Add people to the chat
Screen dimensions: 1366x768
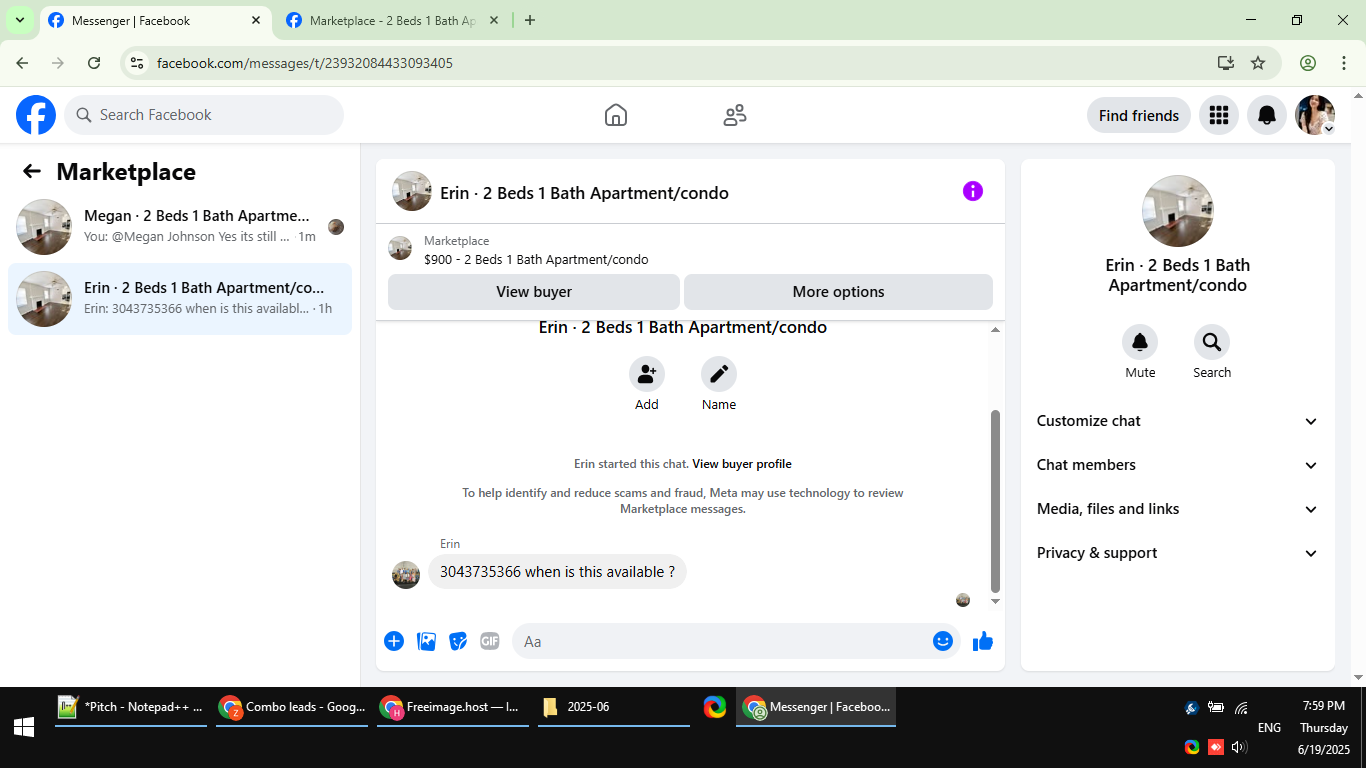click(x=647, y=374)
